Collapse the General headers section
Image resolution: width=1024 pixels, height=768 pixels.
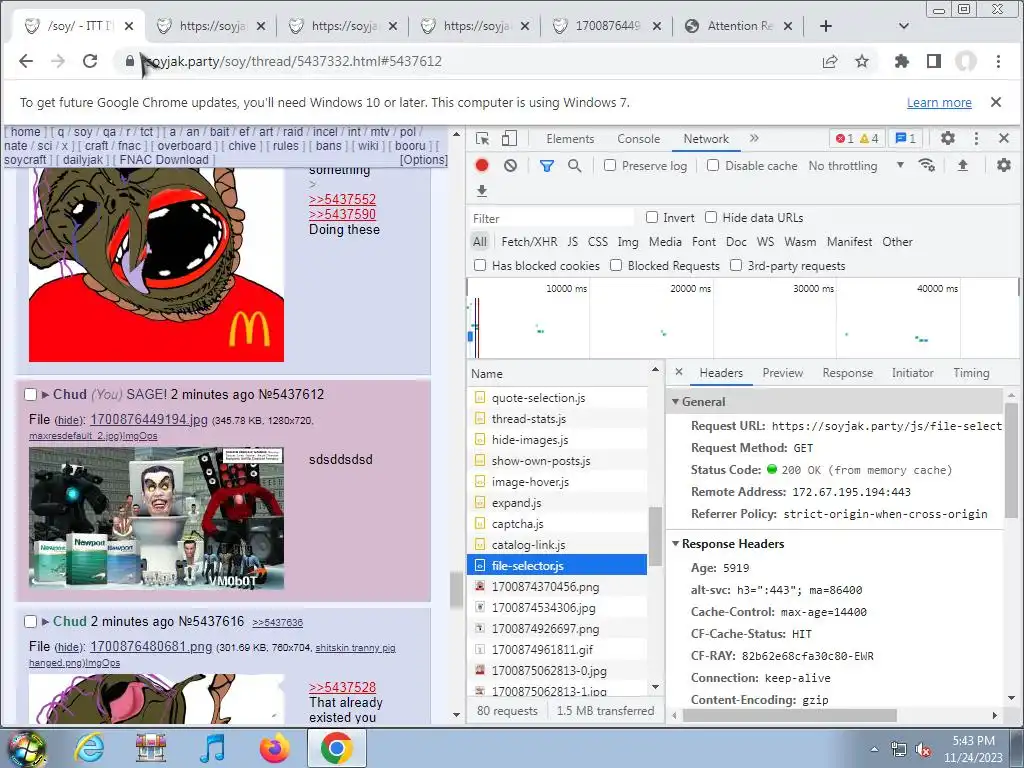coord(676,402)
